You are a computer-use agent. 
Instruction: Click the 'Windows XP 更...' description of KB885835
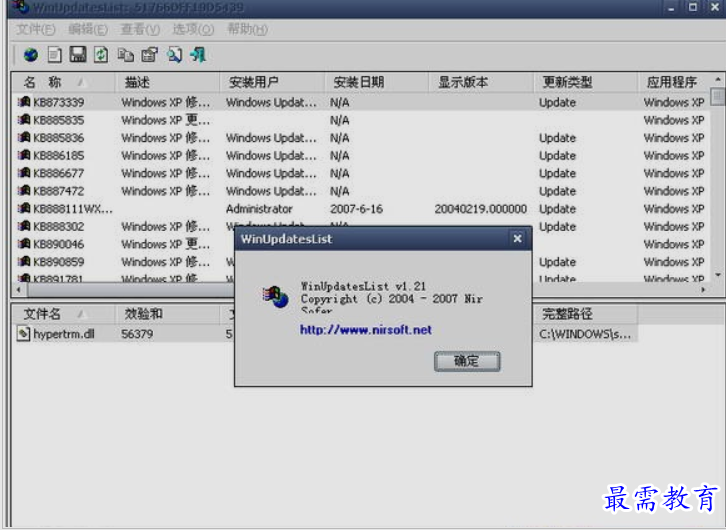(165, 120)
